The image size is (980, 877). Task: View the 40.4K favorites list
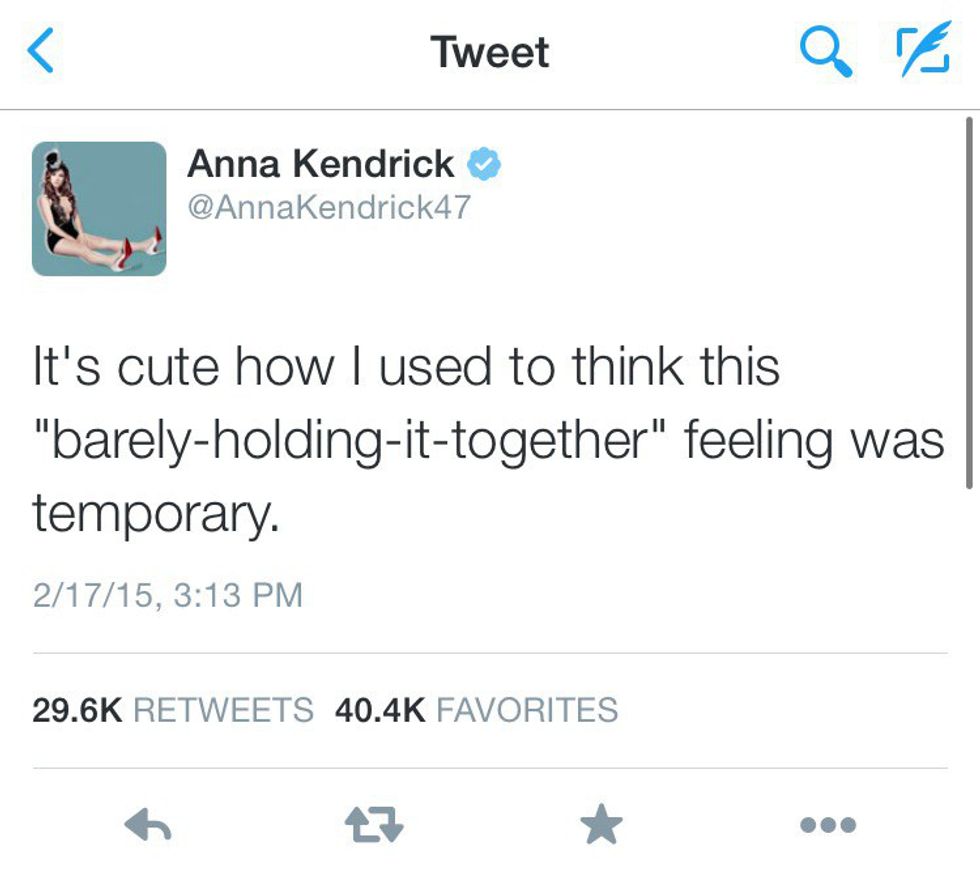[x=477, y=709]
